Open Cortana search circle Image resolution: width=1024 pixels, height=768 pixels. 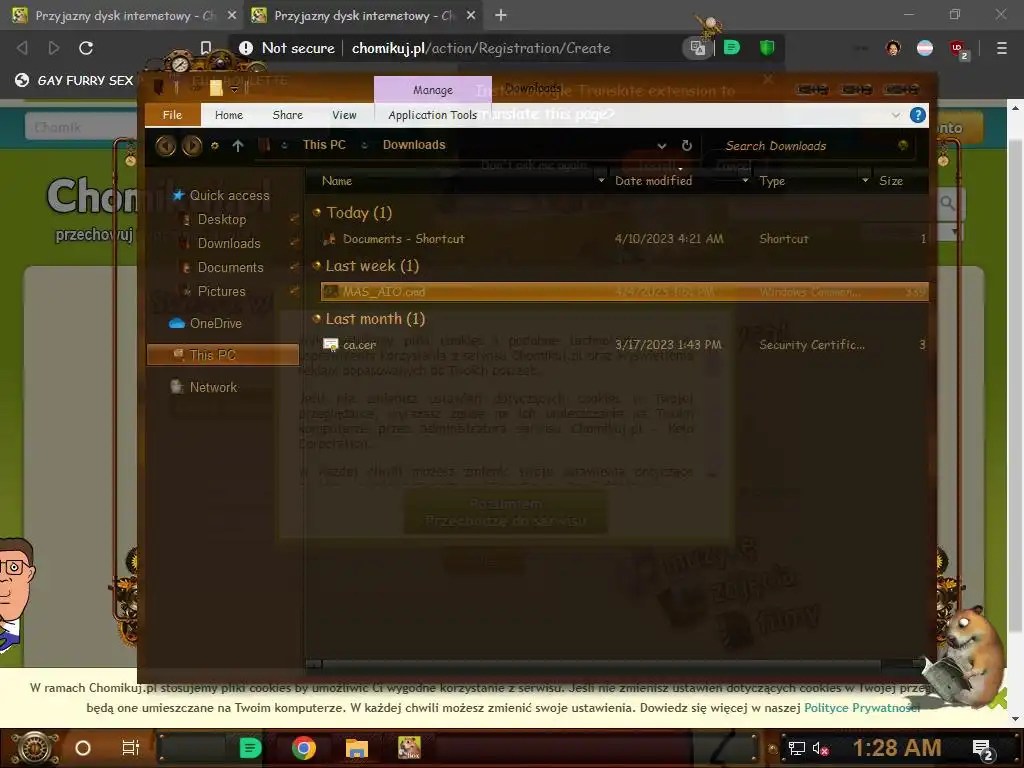[x=83, y=748]
